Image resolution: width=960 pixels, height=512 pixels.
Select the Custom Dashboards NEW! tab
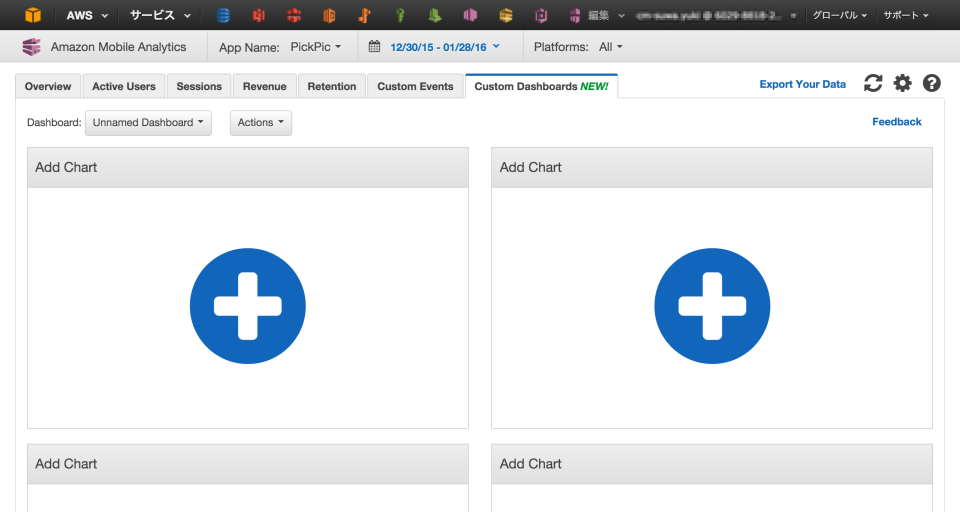point(541,86)
